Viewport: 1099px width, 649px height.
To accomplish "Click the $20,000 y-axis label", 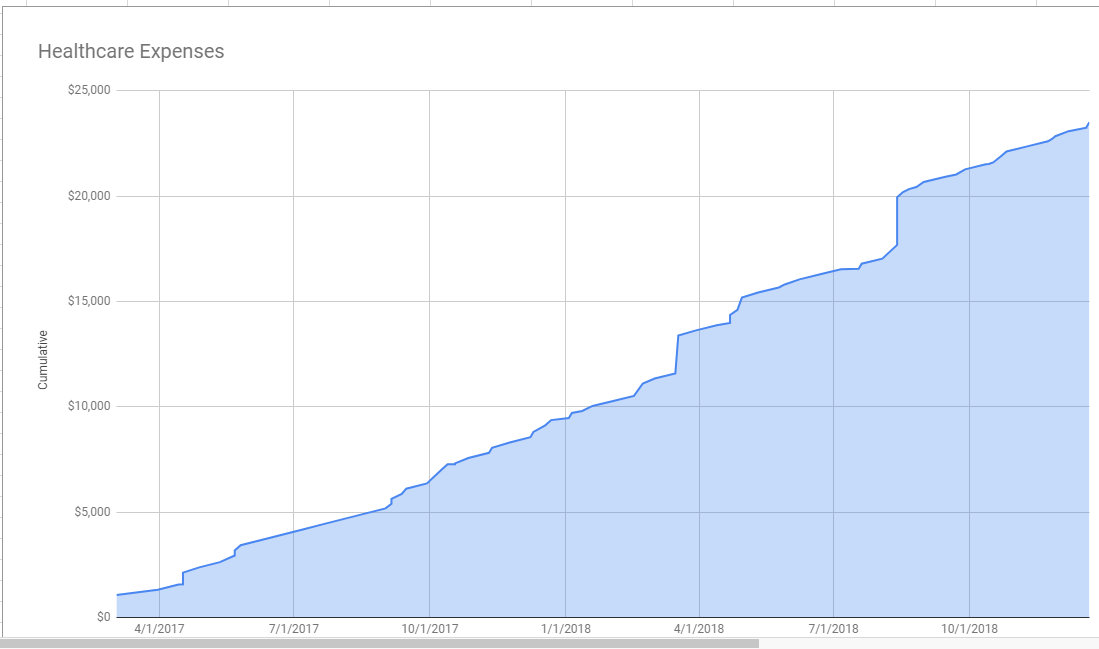I will pos(87,196).
